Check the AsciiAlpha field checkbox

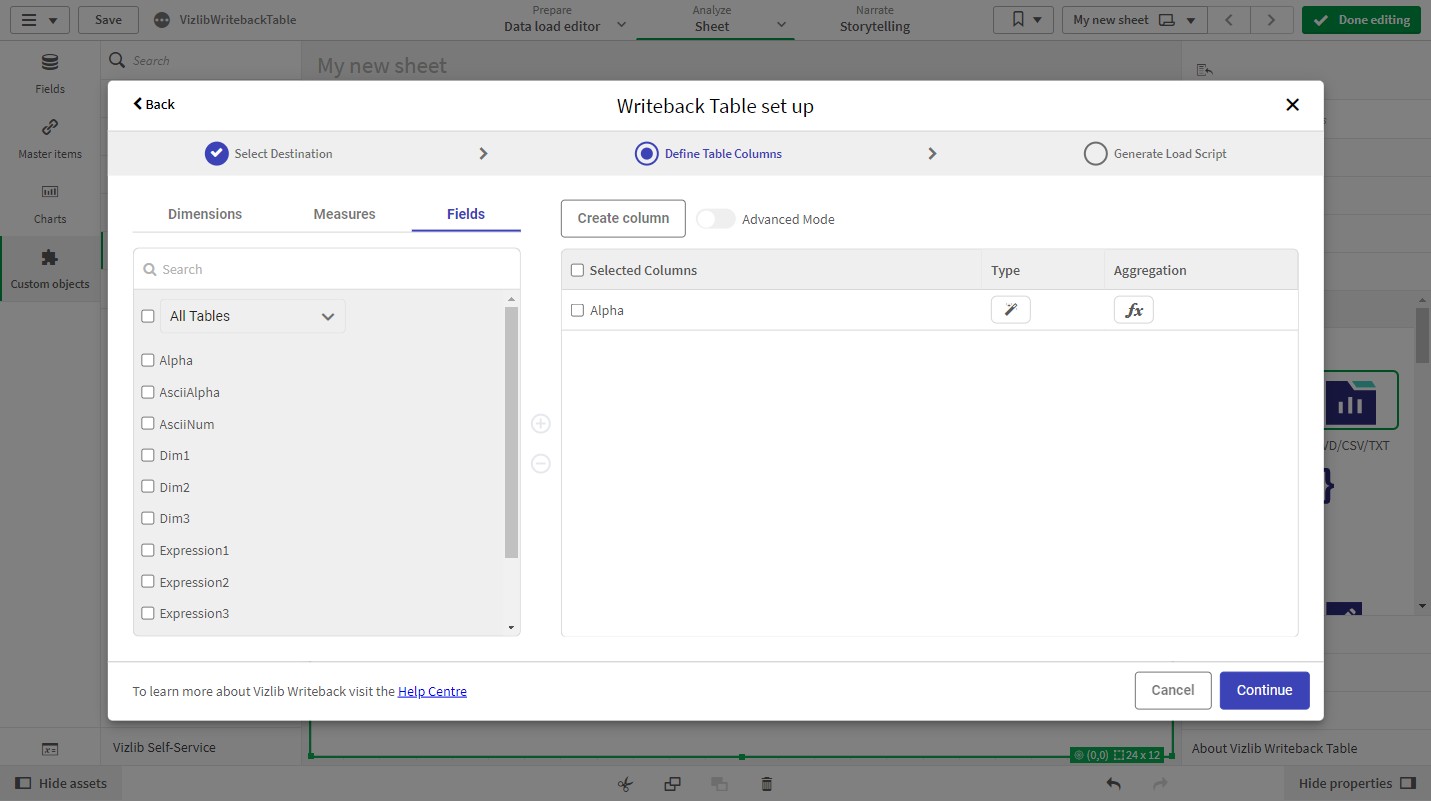pyautogui.click(x=148, y=392)
